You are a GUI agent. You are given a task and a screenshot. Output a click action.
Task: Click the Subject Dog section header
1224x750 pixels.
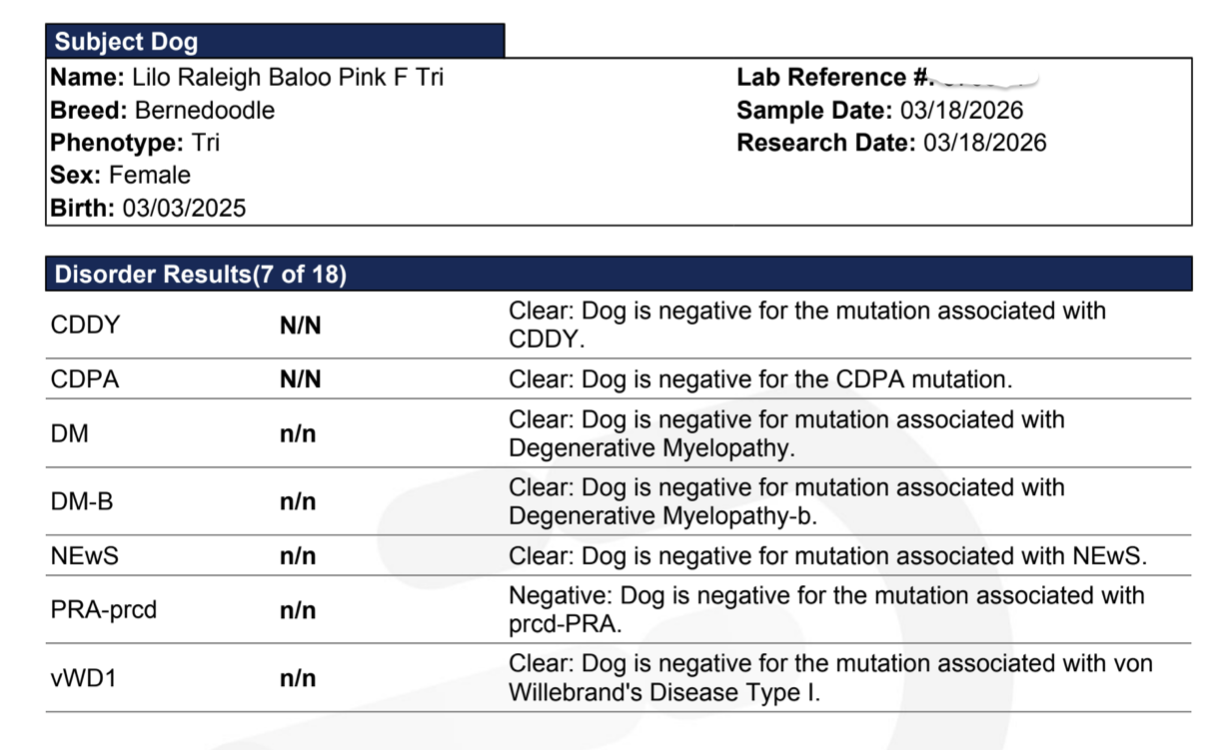275,41
